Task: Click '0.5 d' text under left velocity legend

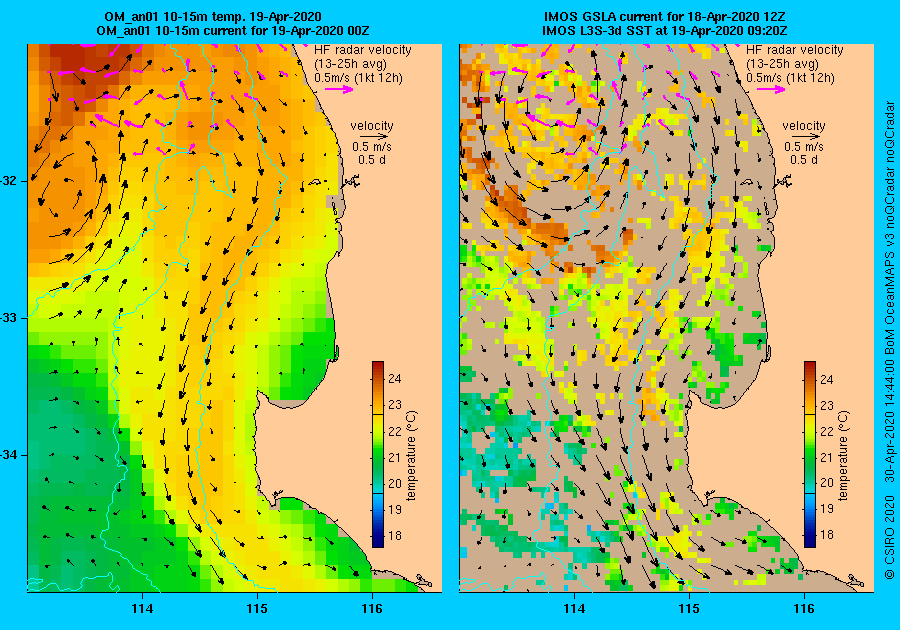Action: pyautogui.click(x=372, y=160)
